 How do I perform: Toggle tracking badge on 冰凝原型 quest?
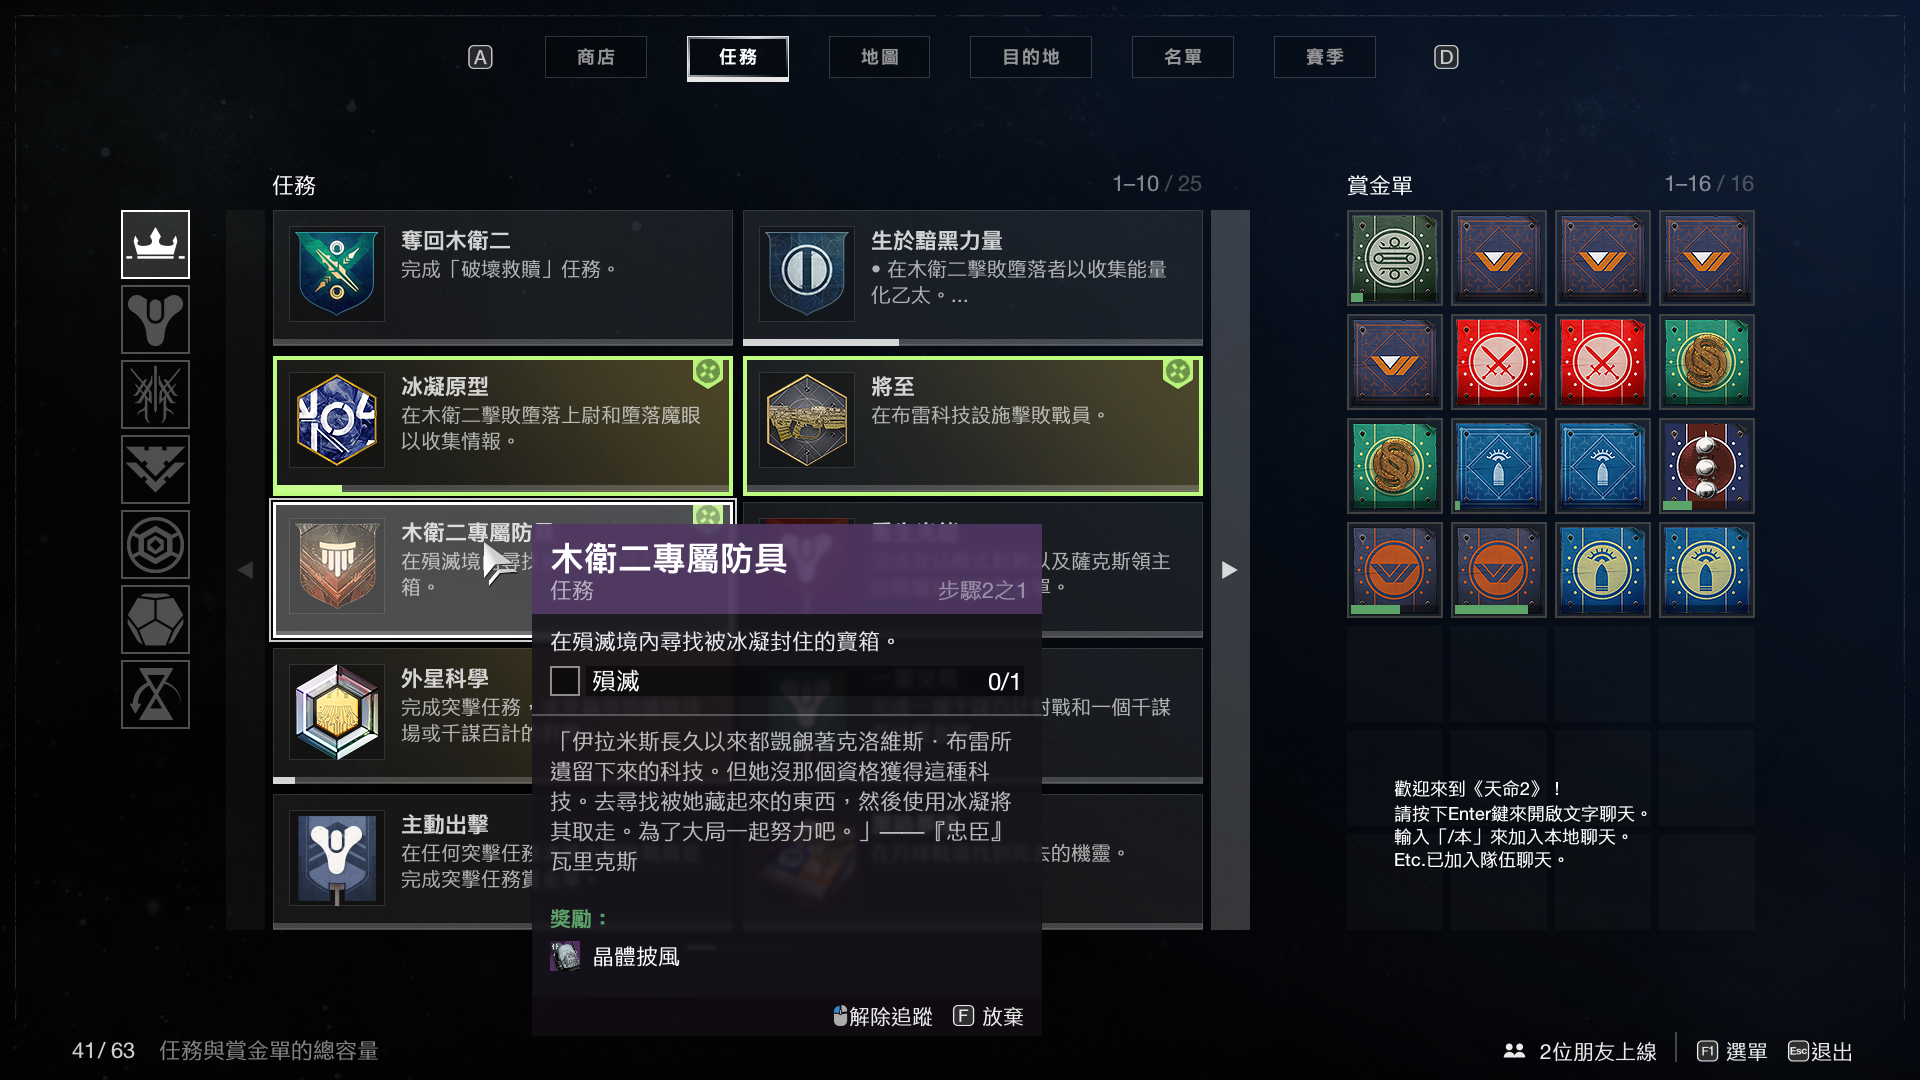pyautogui.click(x=708, y=372)
